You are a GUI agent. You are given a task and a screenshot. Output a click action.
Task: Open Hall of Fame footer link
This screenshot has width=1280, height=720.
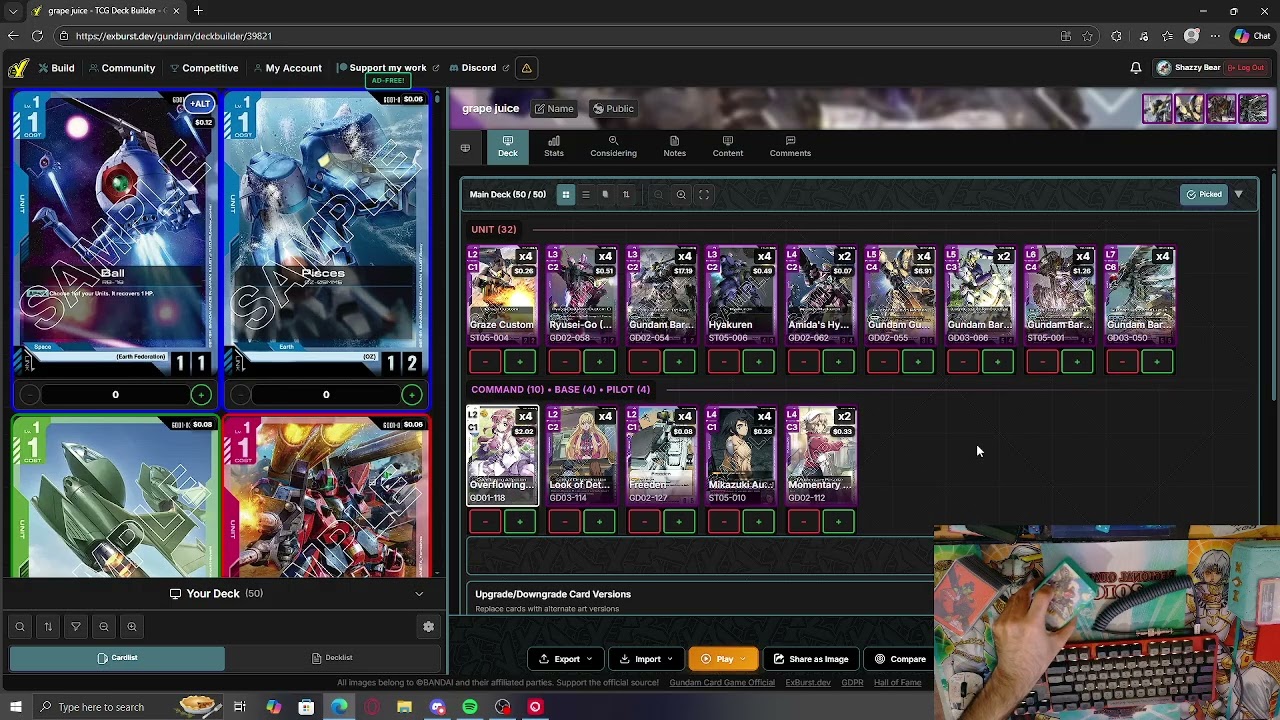pyautogui.click(x=897, y=683)
